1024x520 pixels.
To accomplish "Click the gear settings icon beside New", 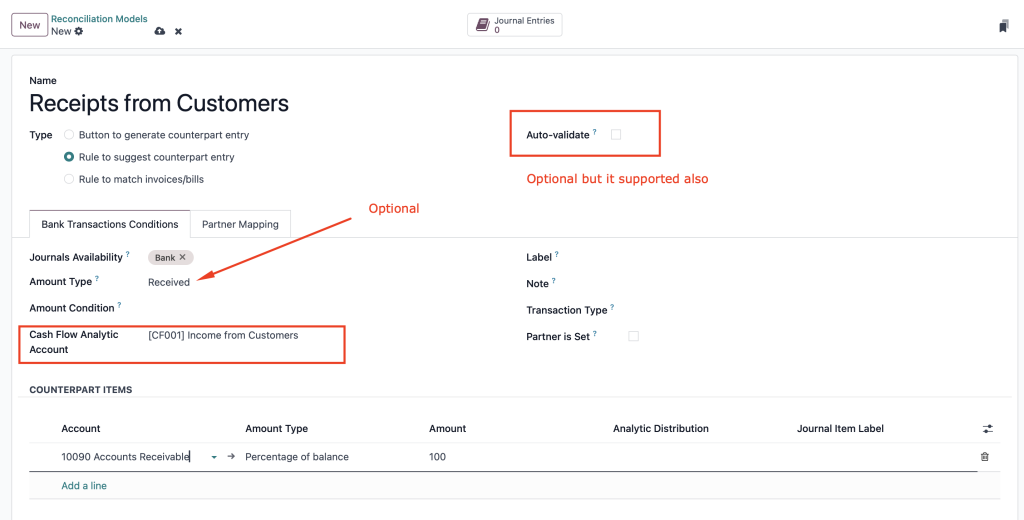I will click(x=79, y=31).
